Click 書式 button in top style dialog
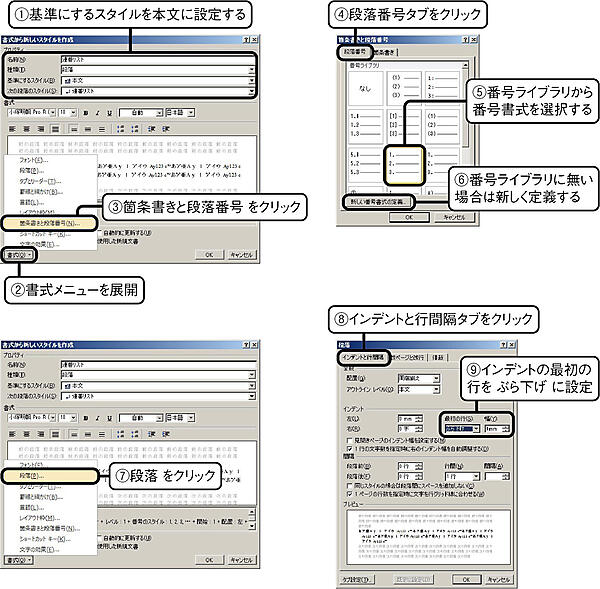The width and height of the screenshot is (600, 589). [x=19, y=255]
